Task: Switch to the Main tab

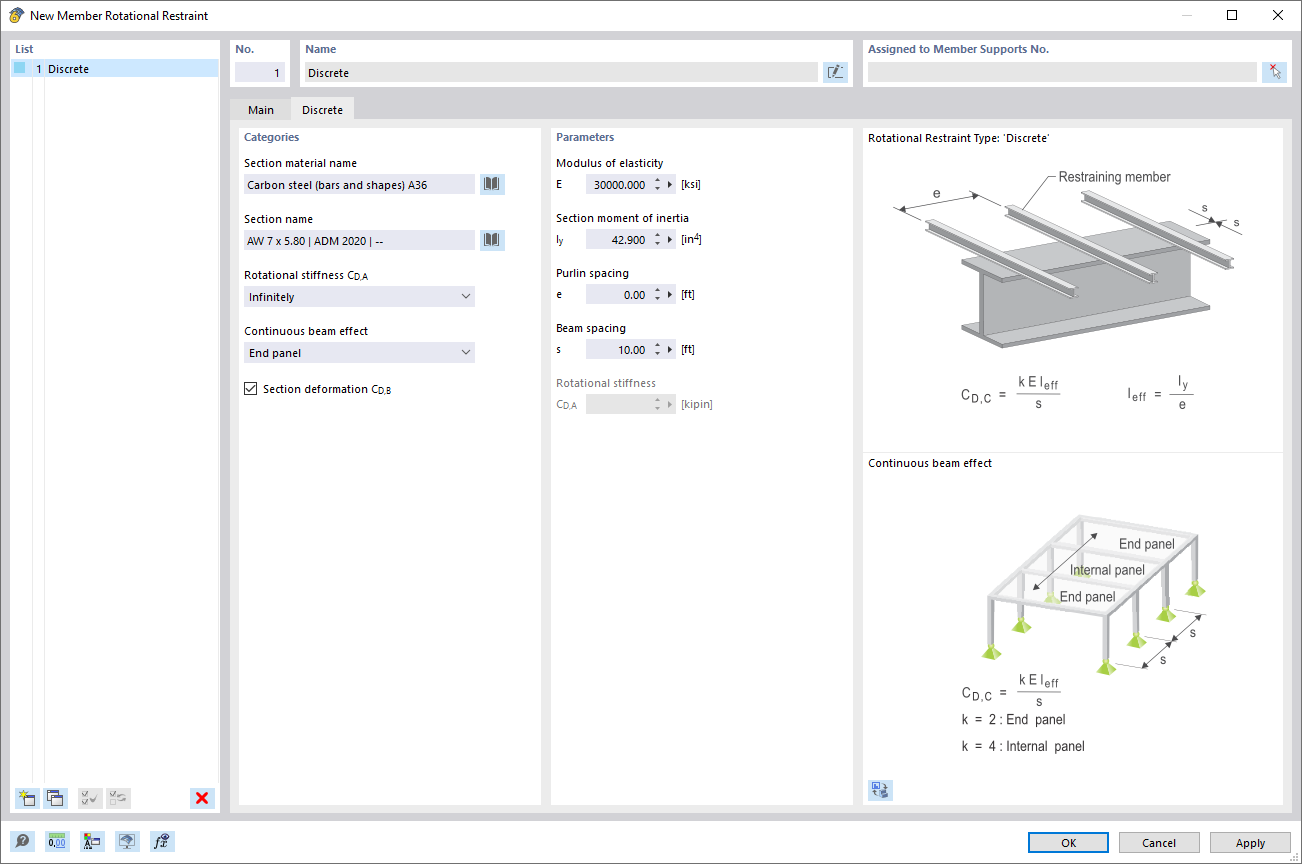Action: click(260, 110)
